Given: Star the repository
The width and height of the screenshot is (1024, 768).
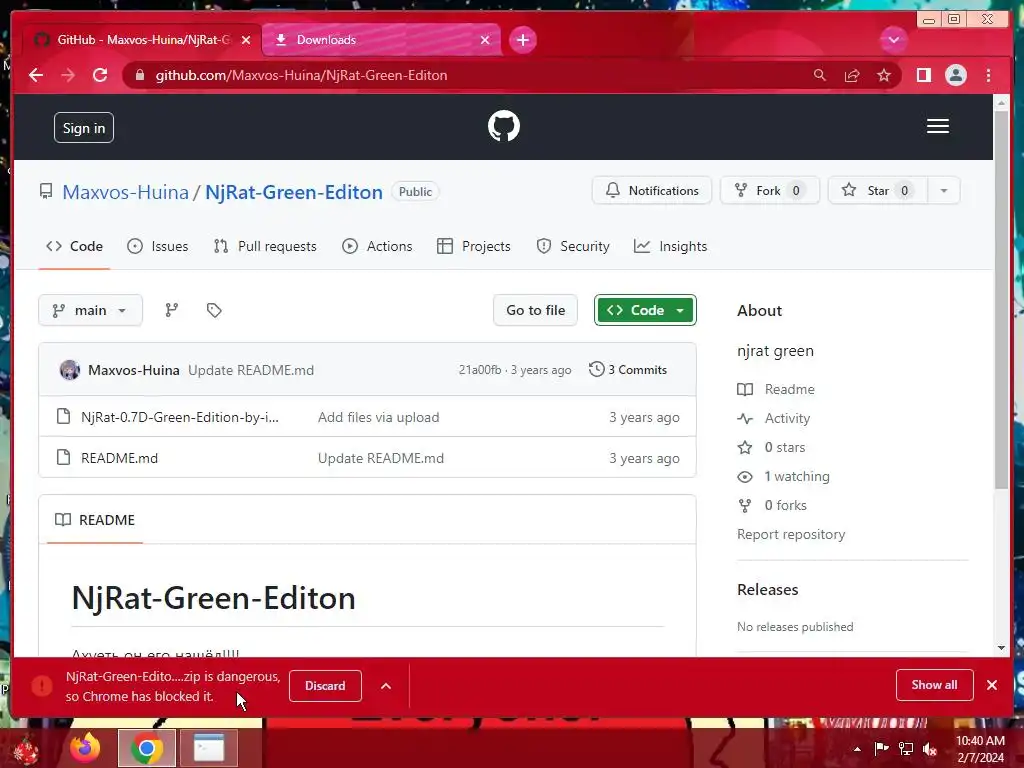Looking at the screenshot, I should coord(878,191).
